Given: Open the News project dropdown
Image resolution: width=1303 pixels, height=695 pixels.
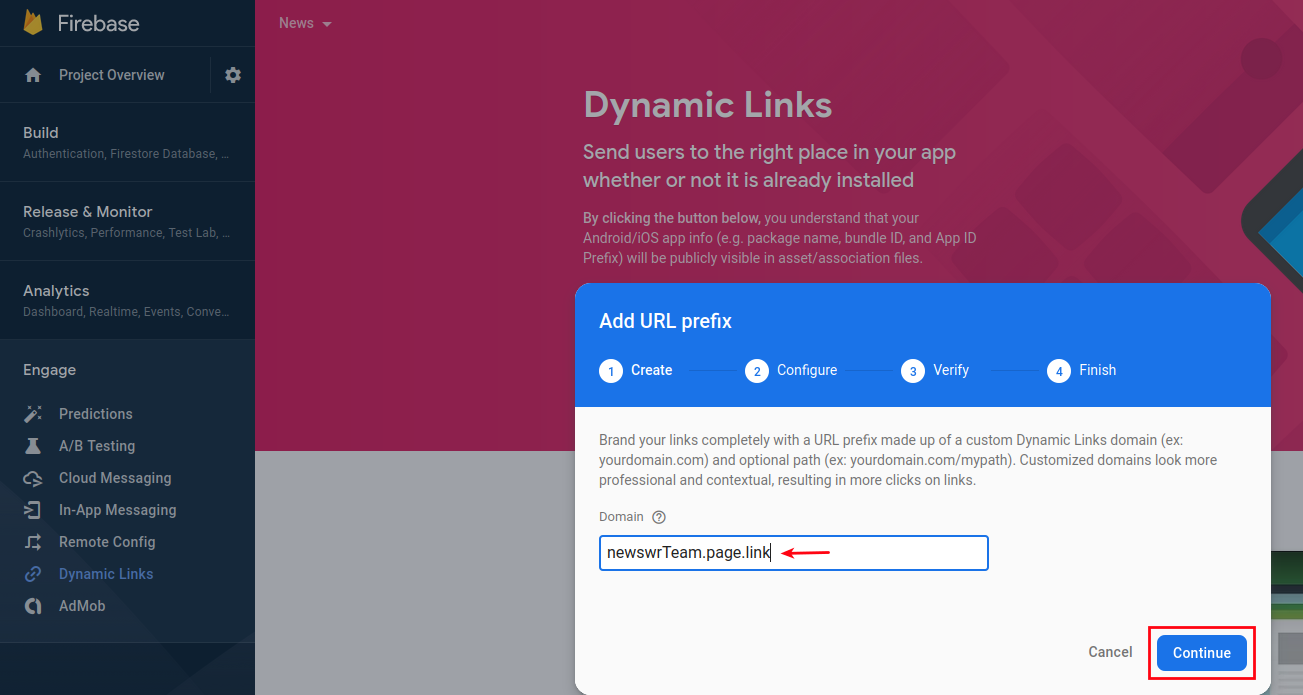Looking at the screenshot, I should click(x=305, y=23).
